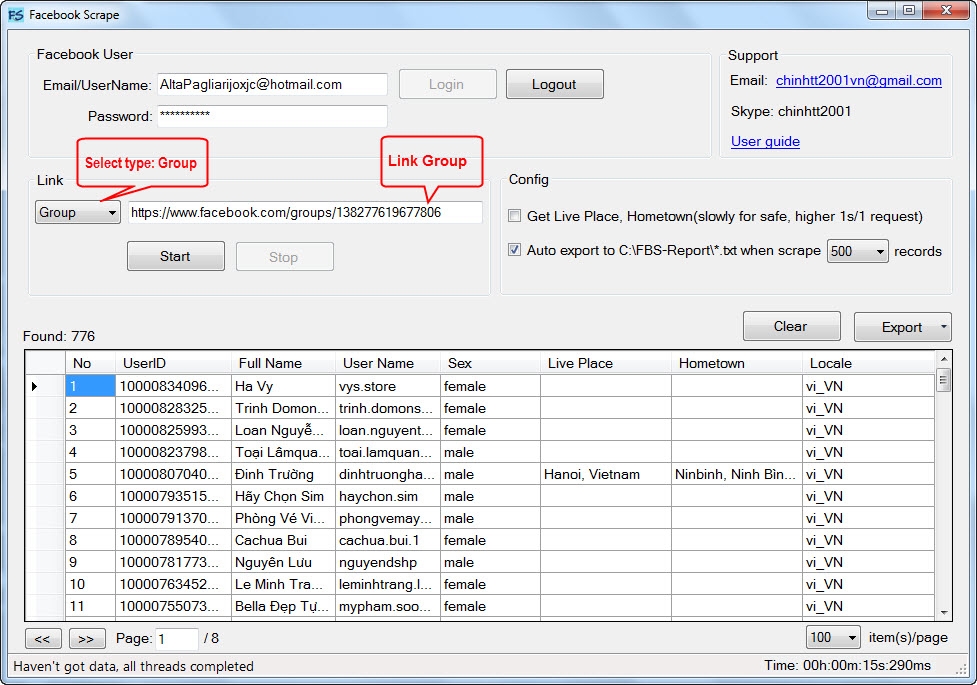Select the '10000789540...' UserID cell
This screenshot has width=977, height=685.
tap(173, 540)
